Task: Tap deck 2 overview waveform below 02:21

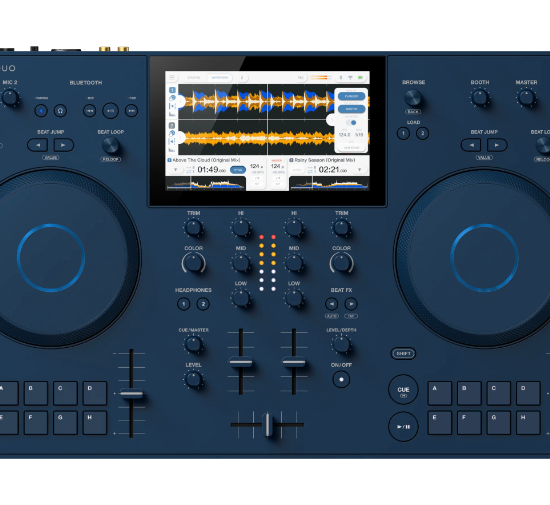Action: (x=329, y=183)
